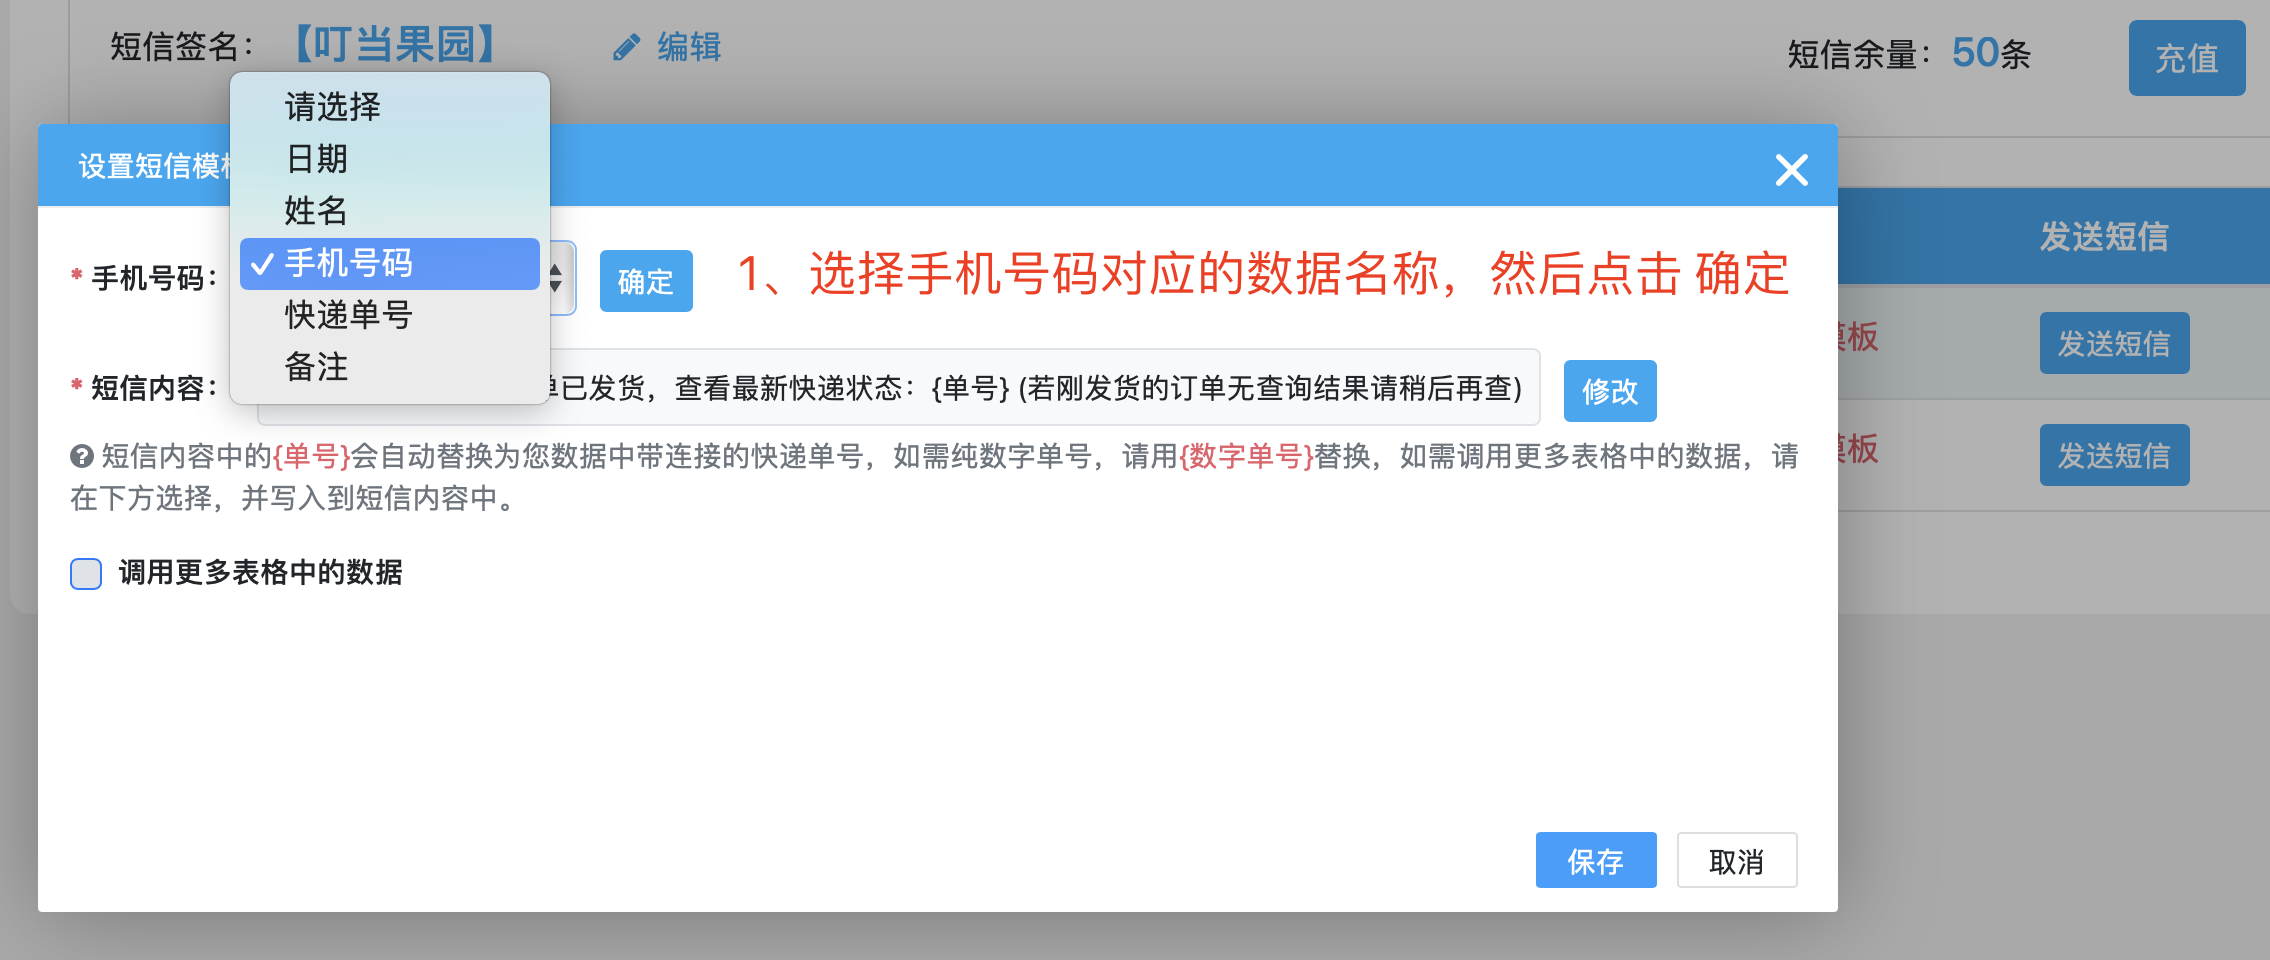Select 请选择 from the dropdown list

tap(333, 106)
